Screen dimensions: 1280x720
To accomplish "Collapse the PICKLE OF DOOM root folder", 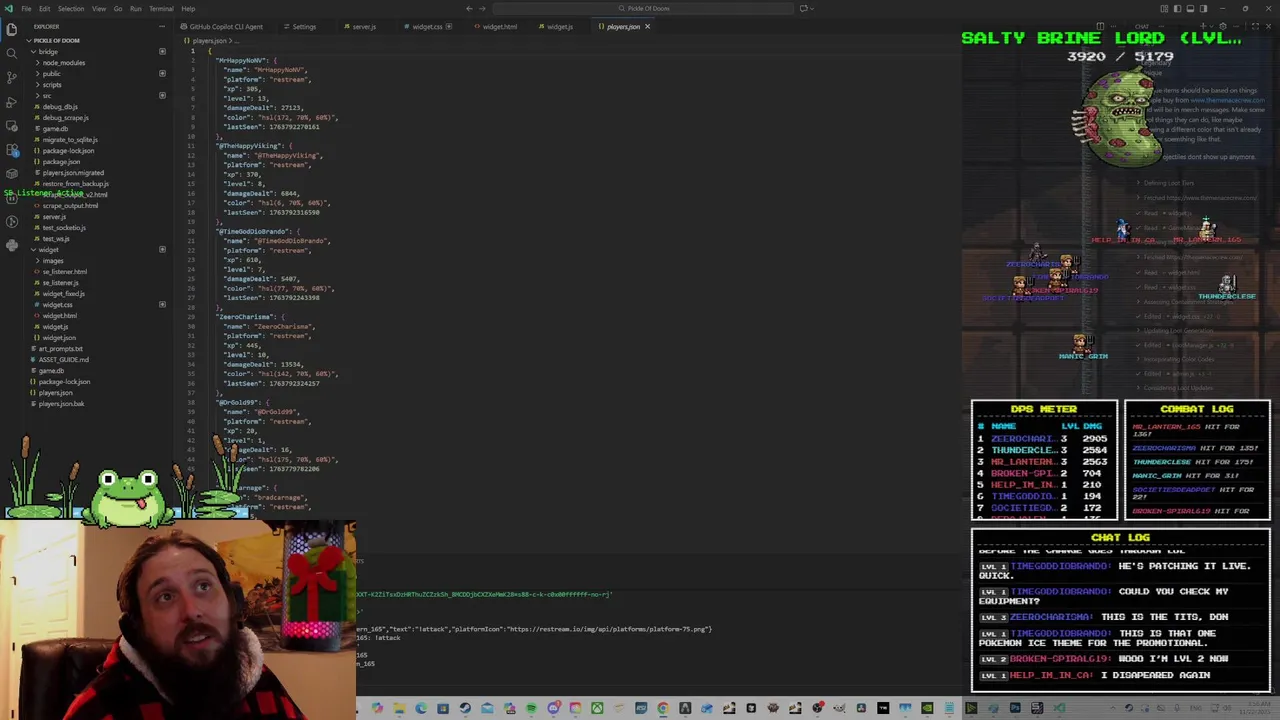I will click(56, 40).
